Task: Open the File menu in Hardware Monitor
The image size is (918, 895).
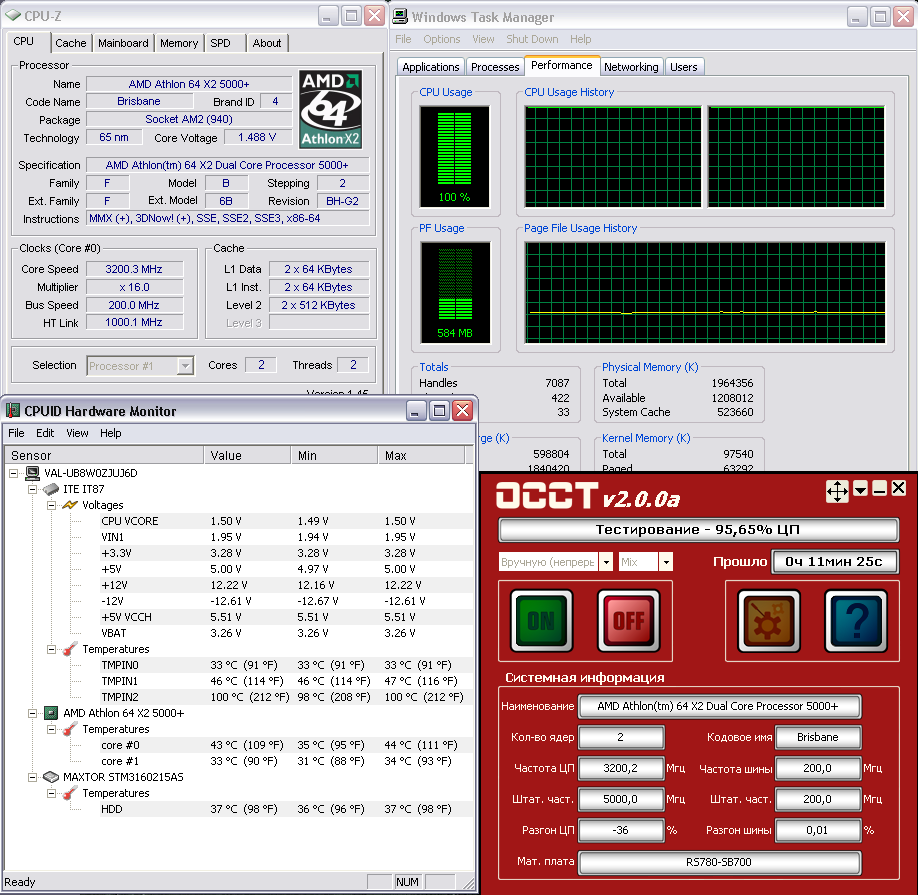Action: click(16, 433)
